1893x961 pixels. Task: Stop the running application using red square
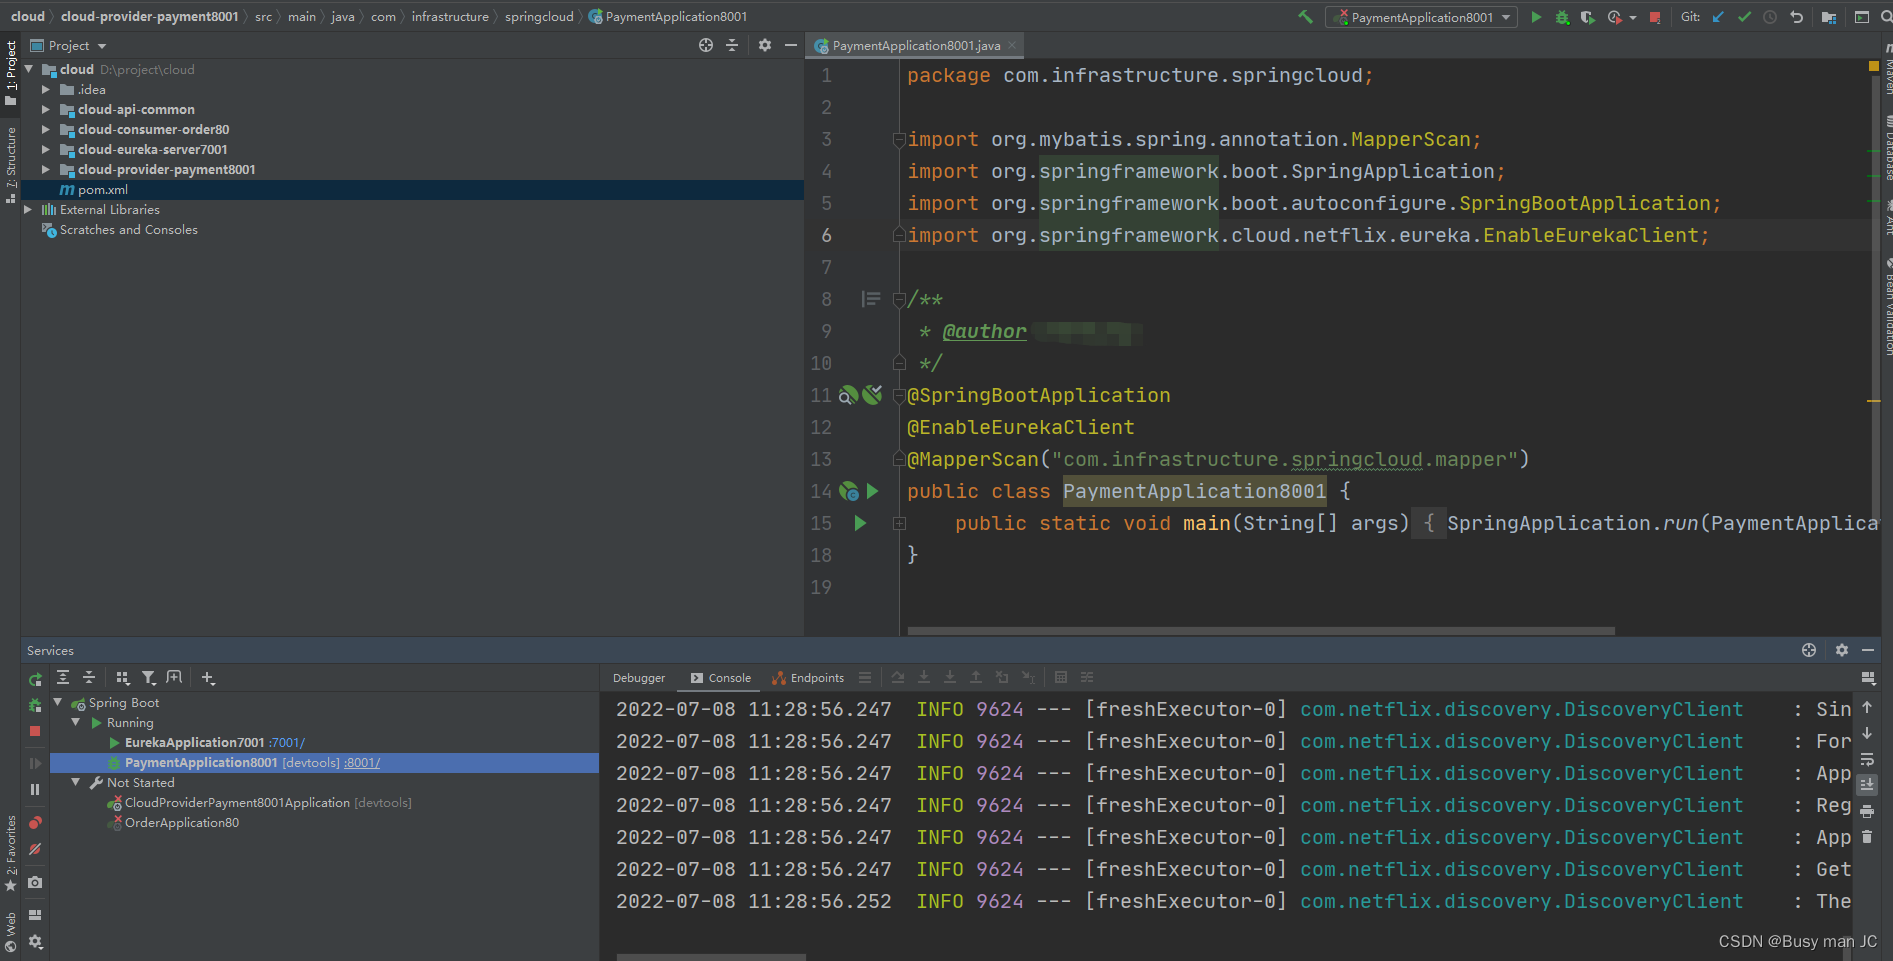(1655, 17)
